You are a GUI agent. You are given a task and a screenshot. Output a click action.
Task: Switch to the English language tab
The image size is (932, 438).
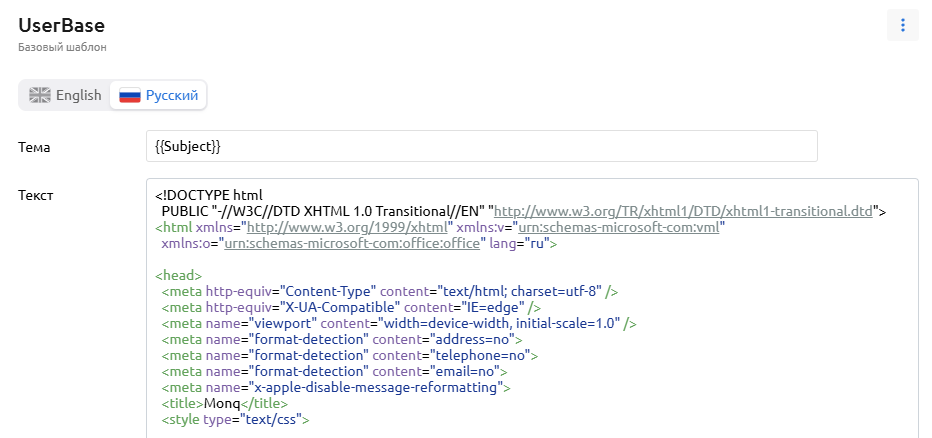tap(65, 95)
